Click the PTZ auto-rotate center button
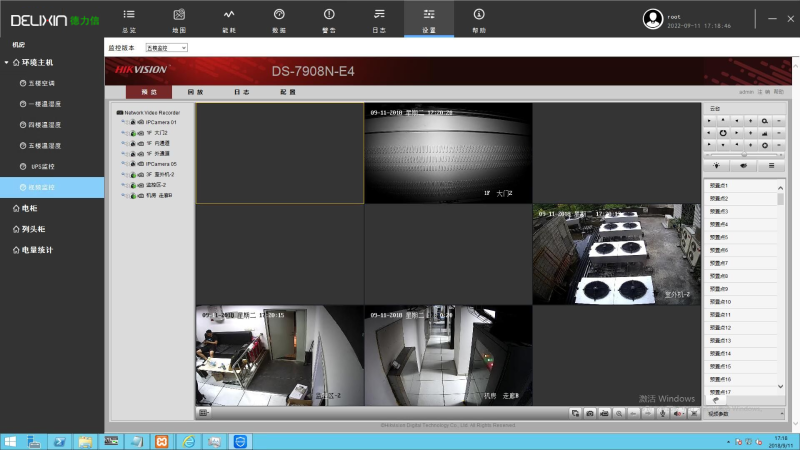Image resolution: width=800 pixels, height=450 pixels. click(x=722, y=132)
